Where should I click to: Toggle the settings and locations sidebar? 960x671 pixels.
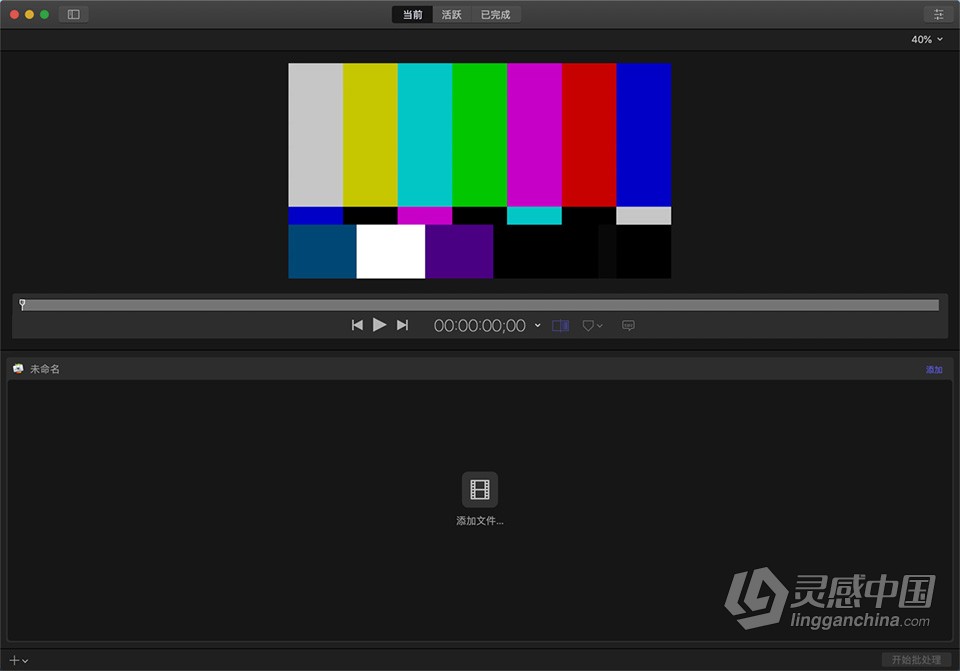click(73, 14)
